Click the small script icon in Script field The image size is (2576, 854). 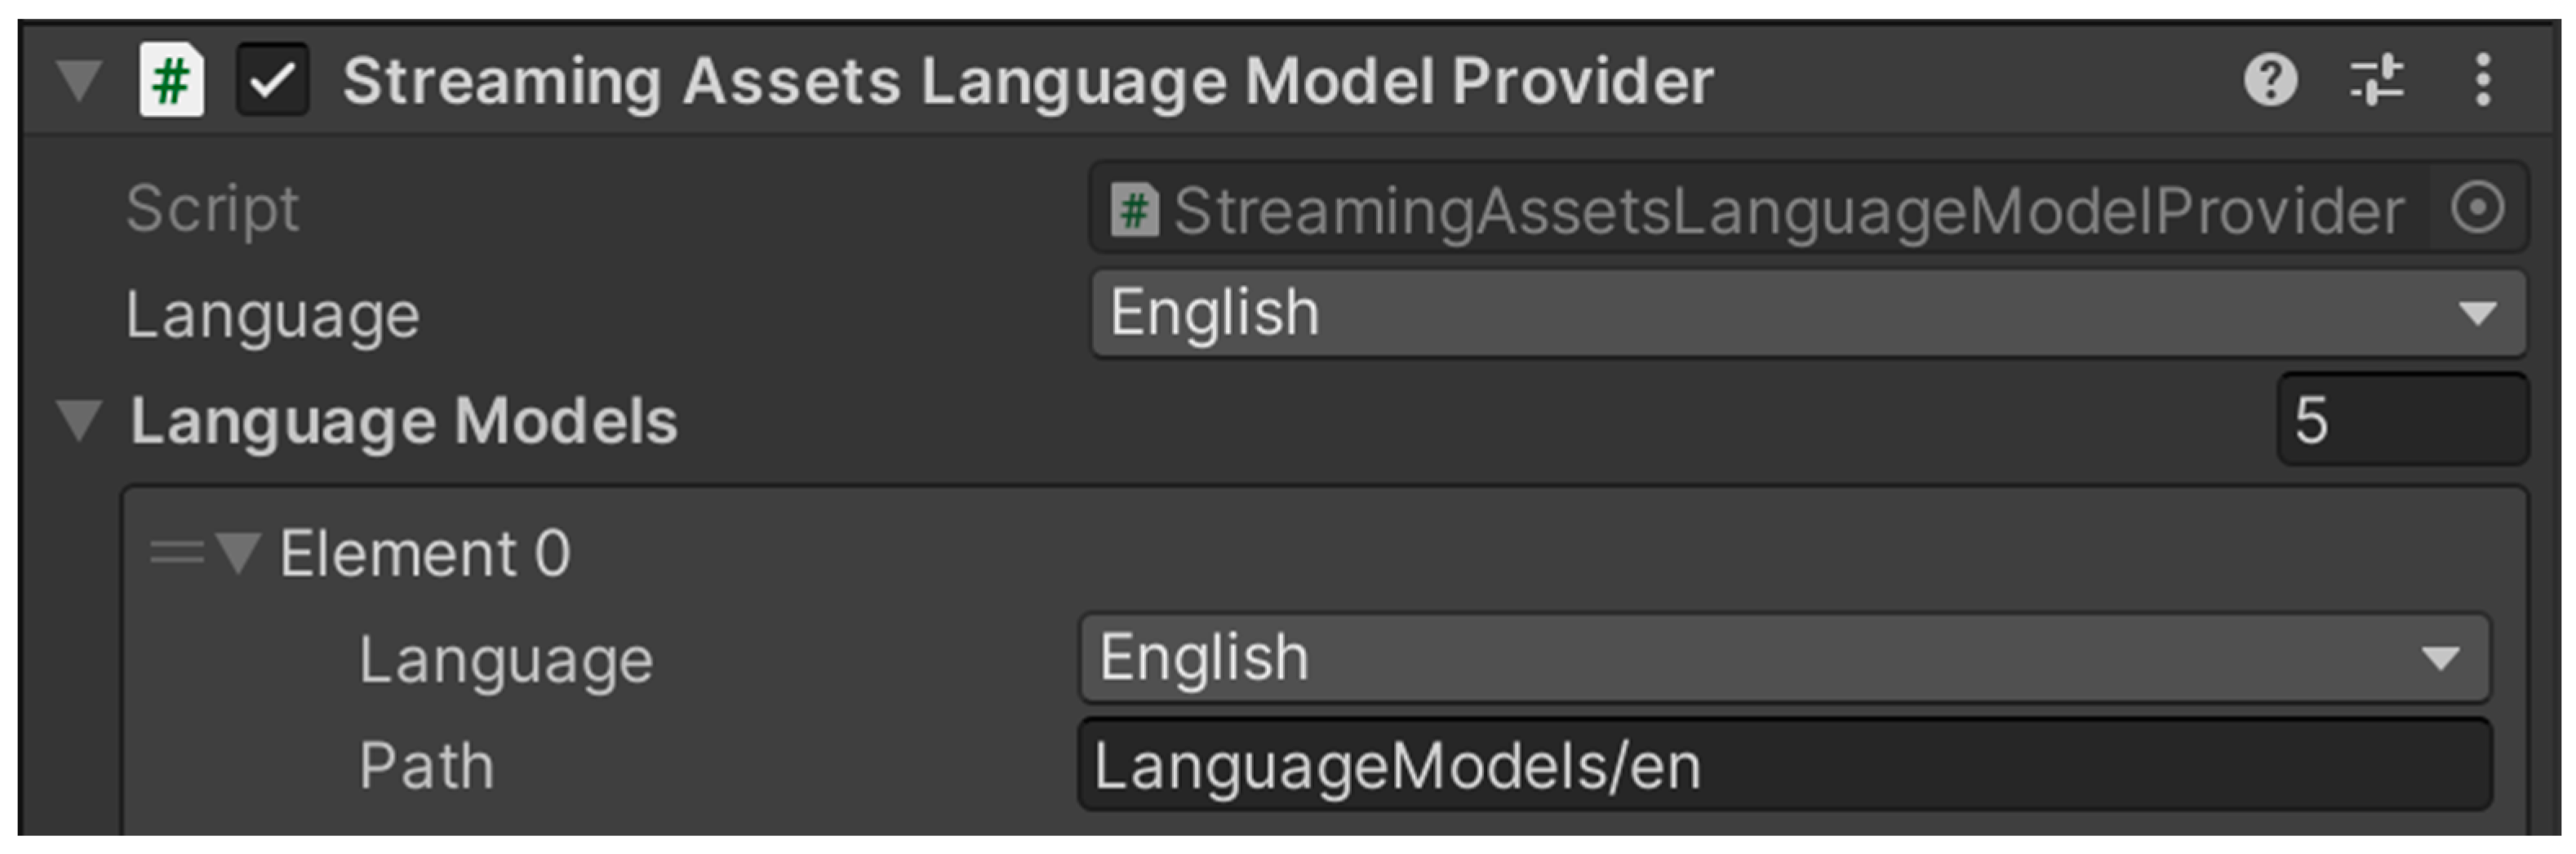point(1134,211)
